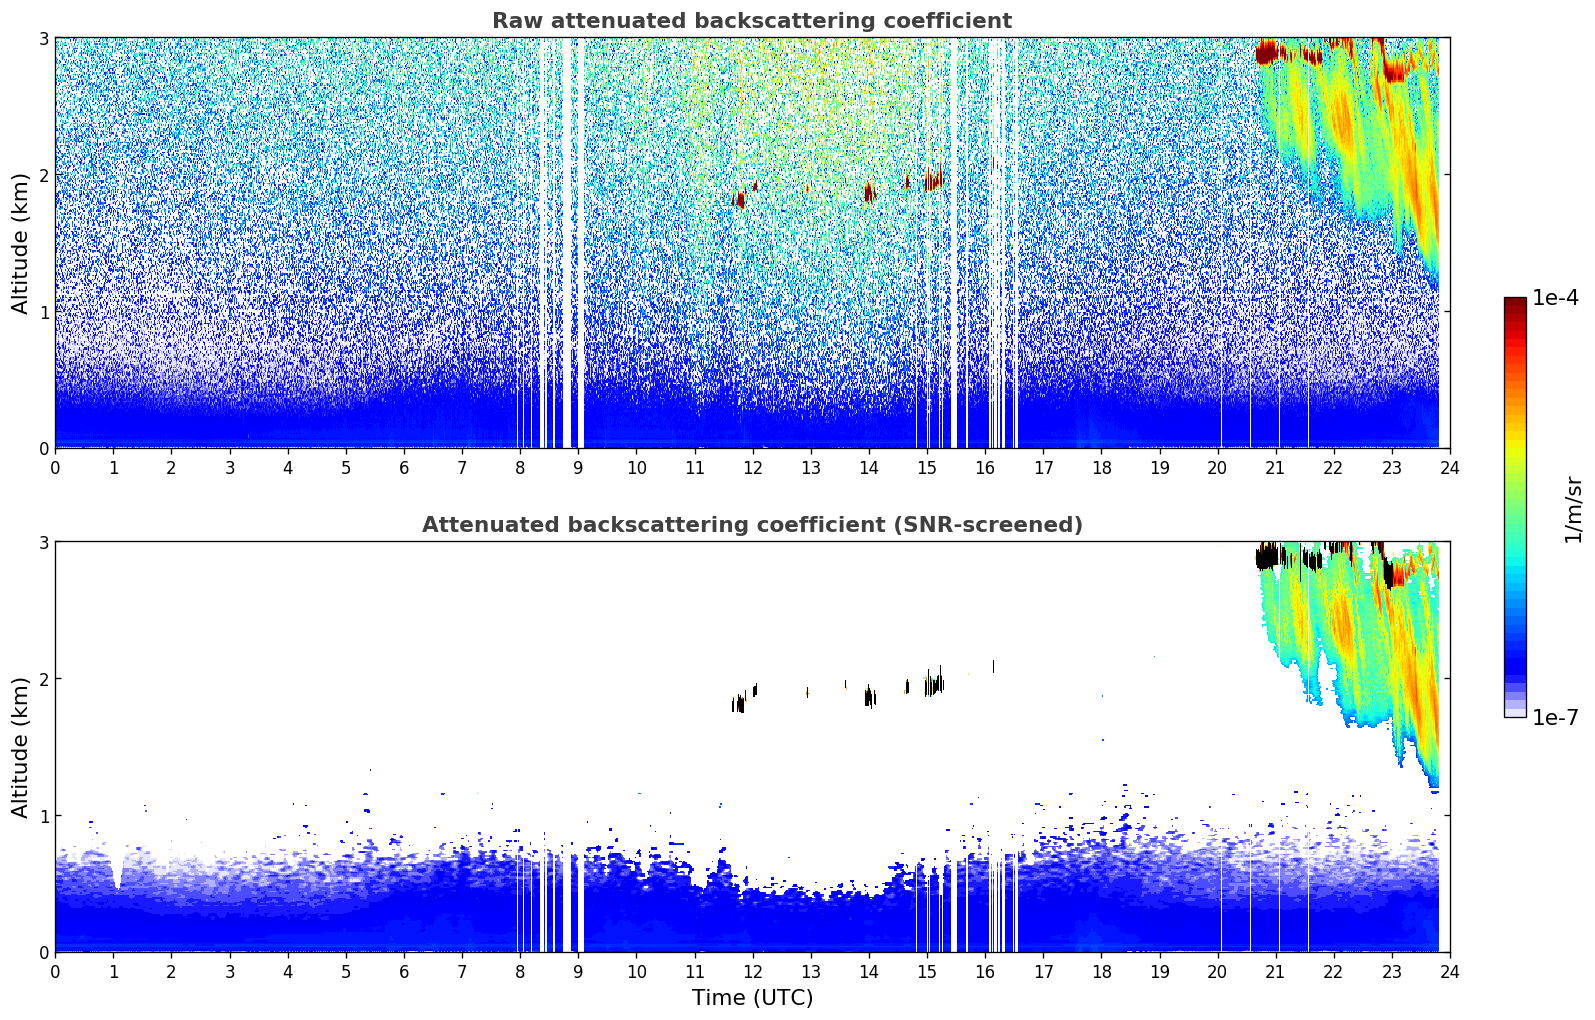Click hour tick '12' under the raw plot

click(x=752, y=467)
